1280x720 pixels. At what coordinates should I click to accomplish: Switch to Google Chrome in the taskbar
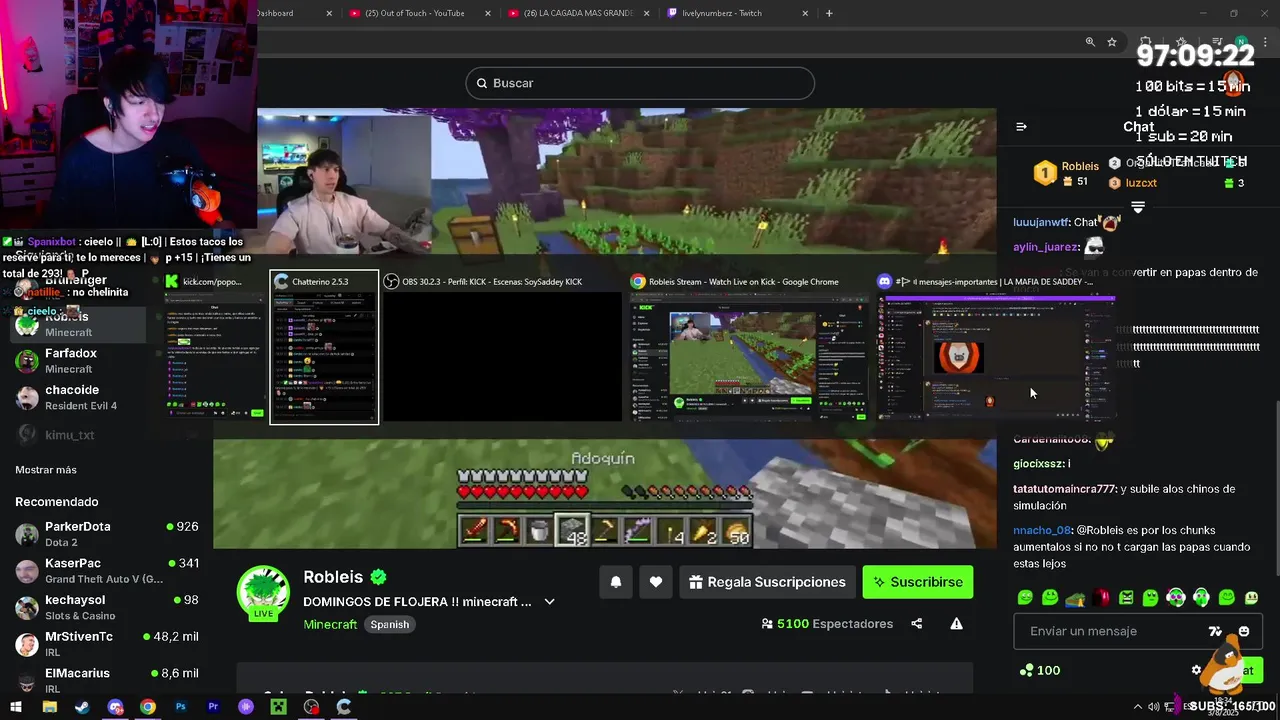click(x=148, y=707)
